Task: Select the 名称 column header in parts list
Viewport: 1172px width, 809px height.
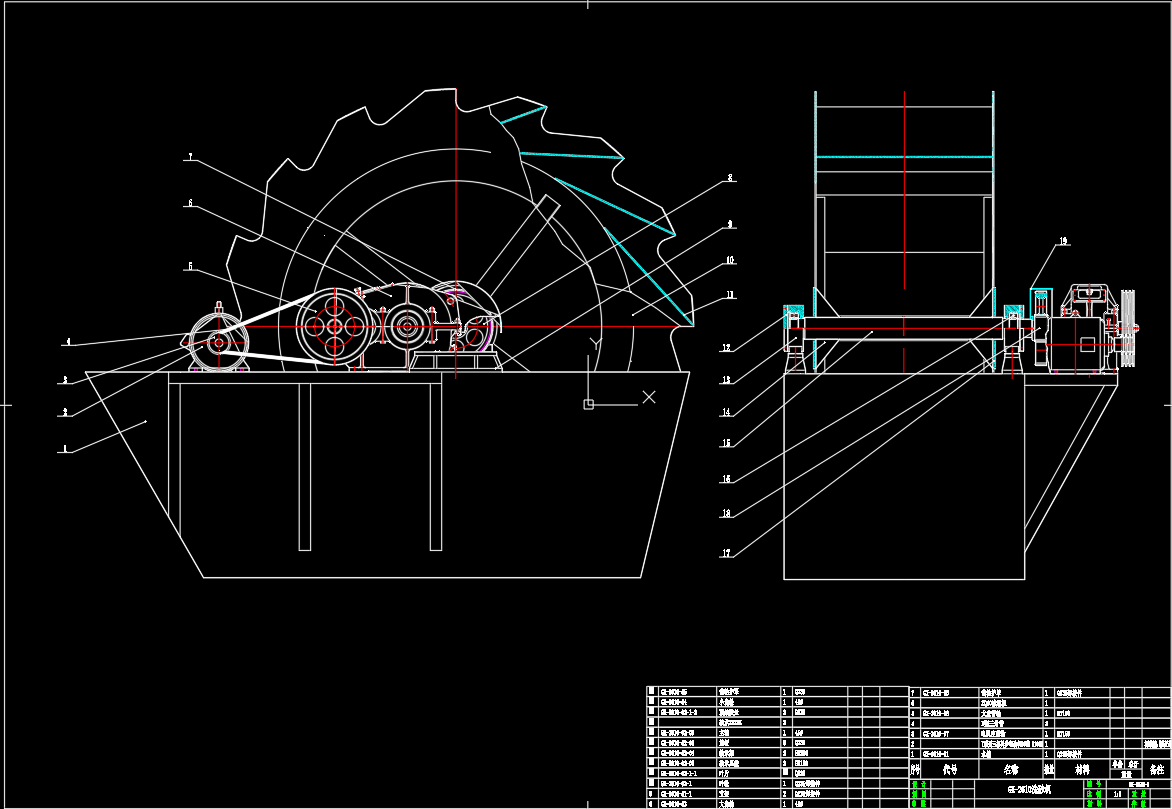Action: (1010, 770)
